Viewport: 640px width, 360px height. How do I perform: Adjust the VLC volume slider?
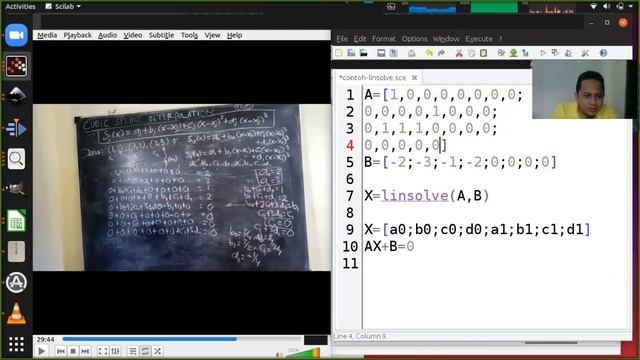[x=304, y=353]
